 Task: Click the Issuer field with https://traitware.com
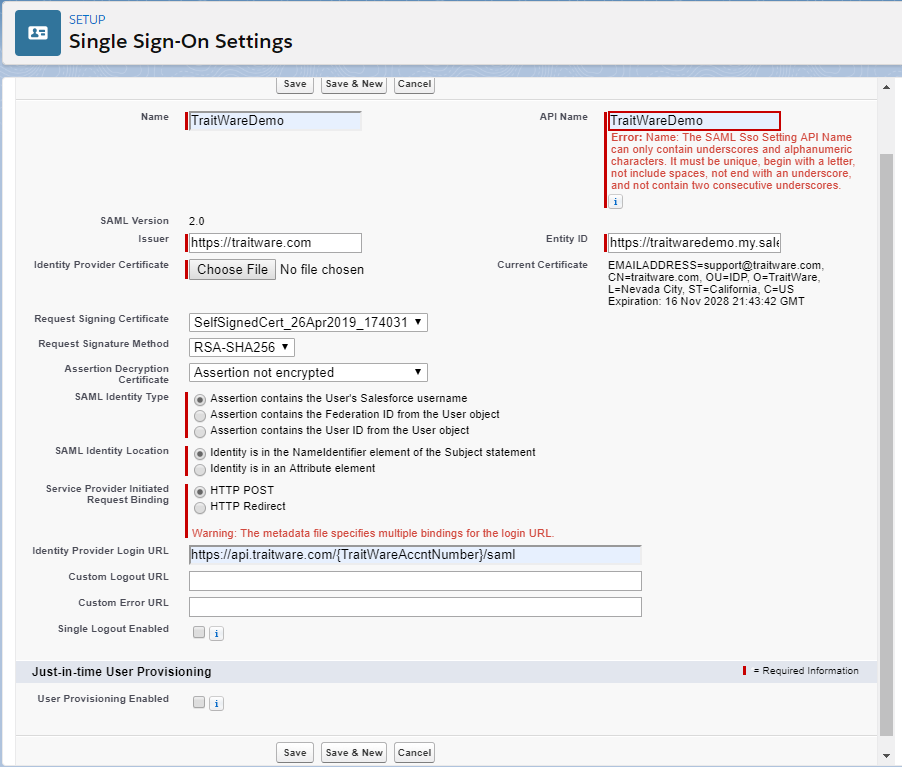(275, 243)
